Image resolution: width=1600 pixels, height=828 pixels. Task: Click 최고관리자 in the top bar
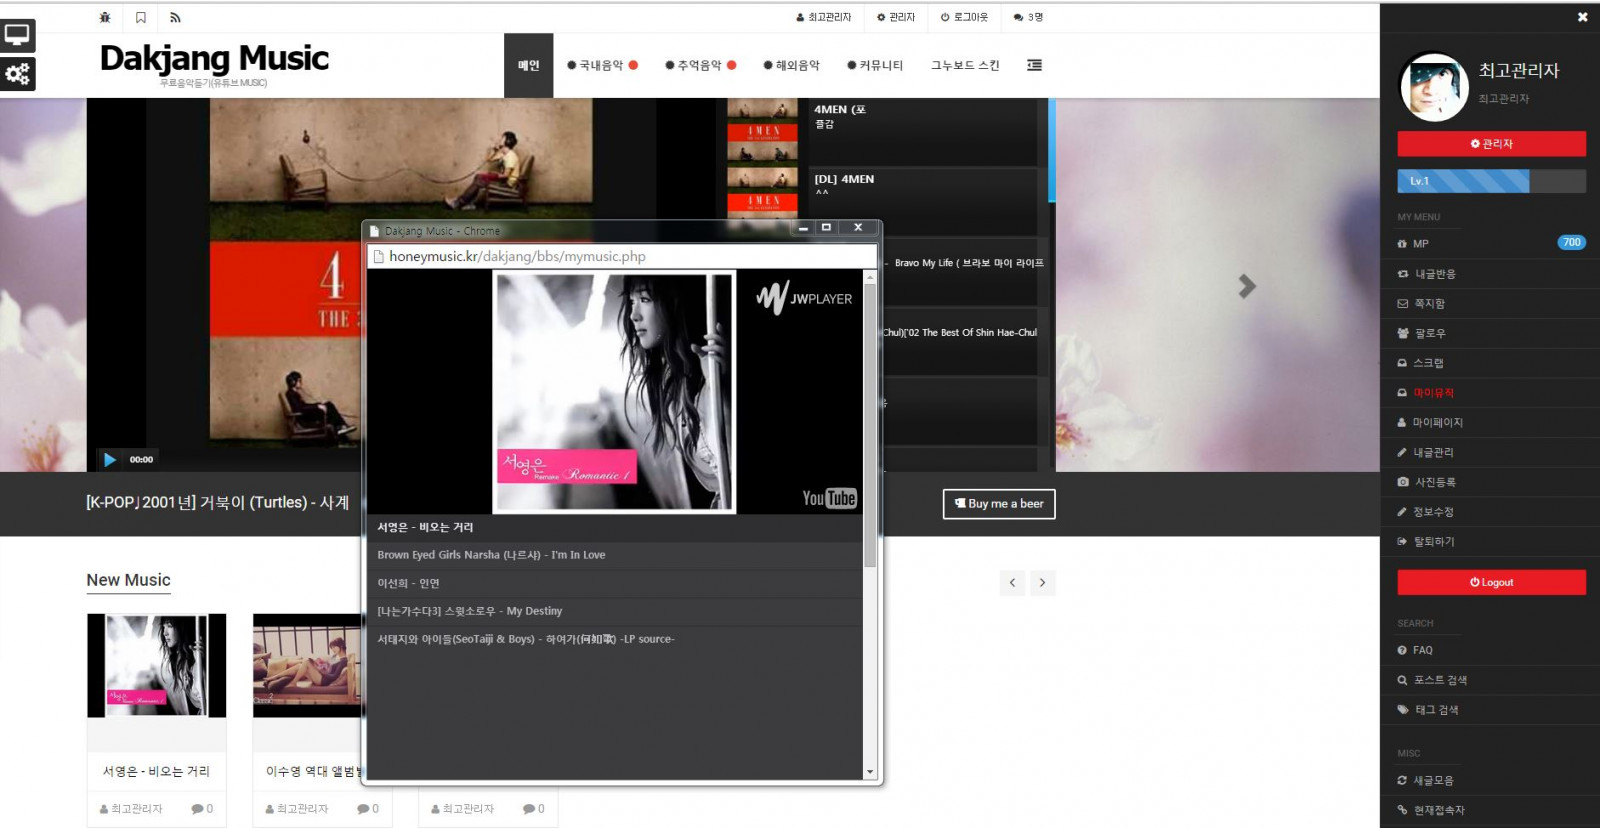(823, 17)
